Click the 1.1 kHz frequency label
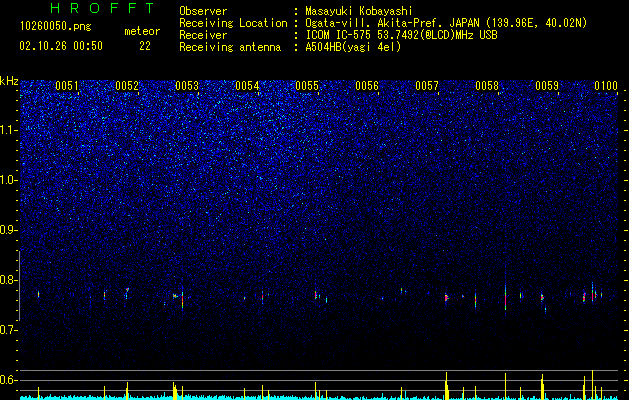629x400 pixels. (9, 130)
